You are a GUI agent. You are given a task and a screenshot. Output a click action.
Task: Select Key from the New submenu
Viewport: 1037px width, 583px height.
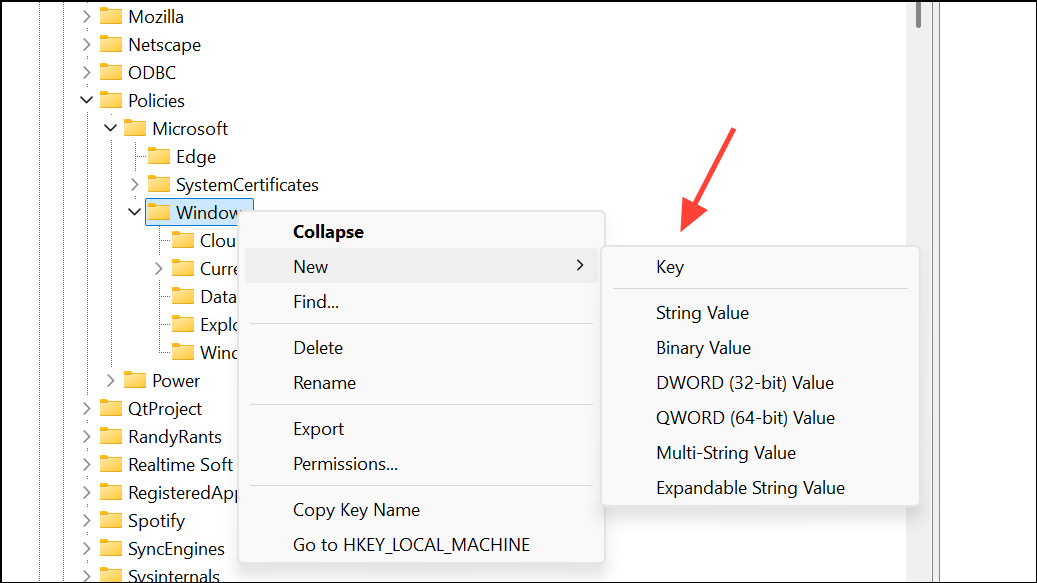[x=670, y=266]
